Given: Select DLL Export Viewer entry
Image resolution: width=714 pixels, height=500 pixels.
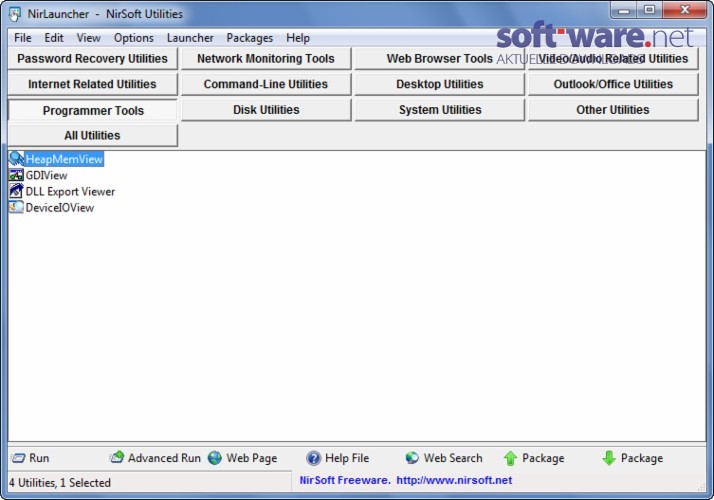Looking at the screenshot, I should [x=70, y=191].
